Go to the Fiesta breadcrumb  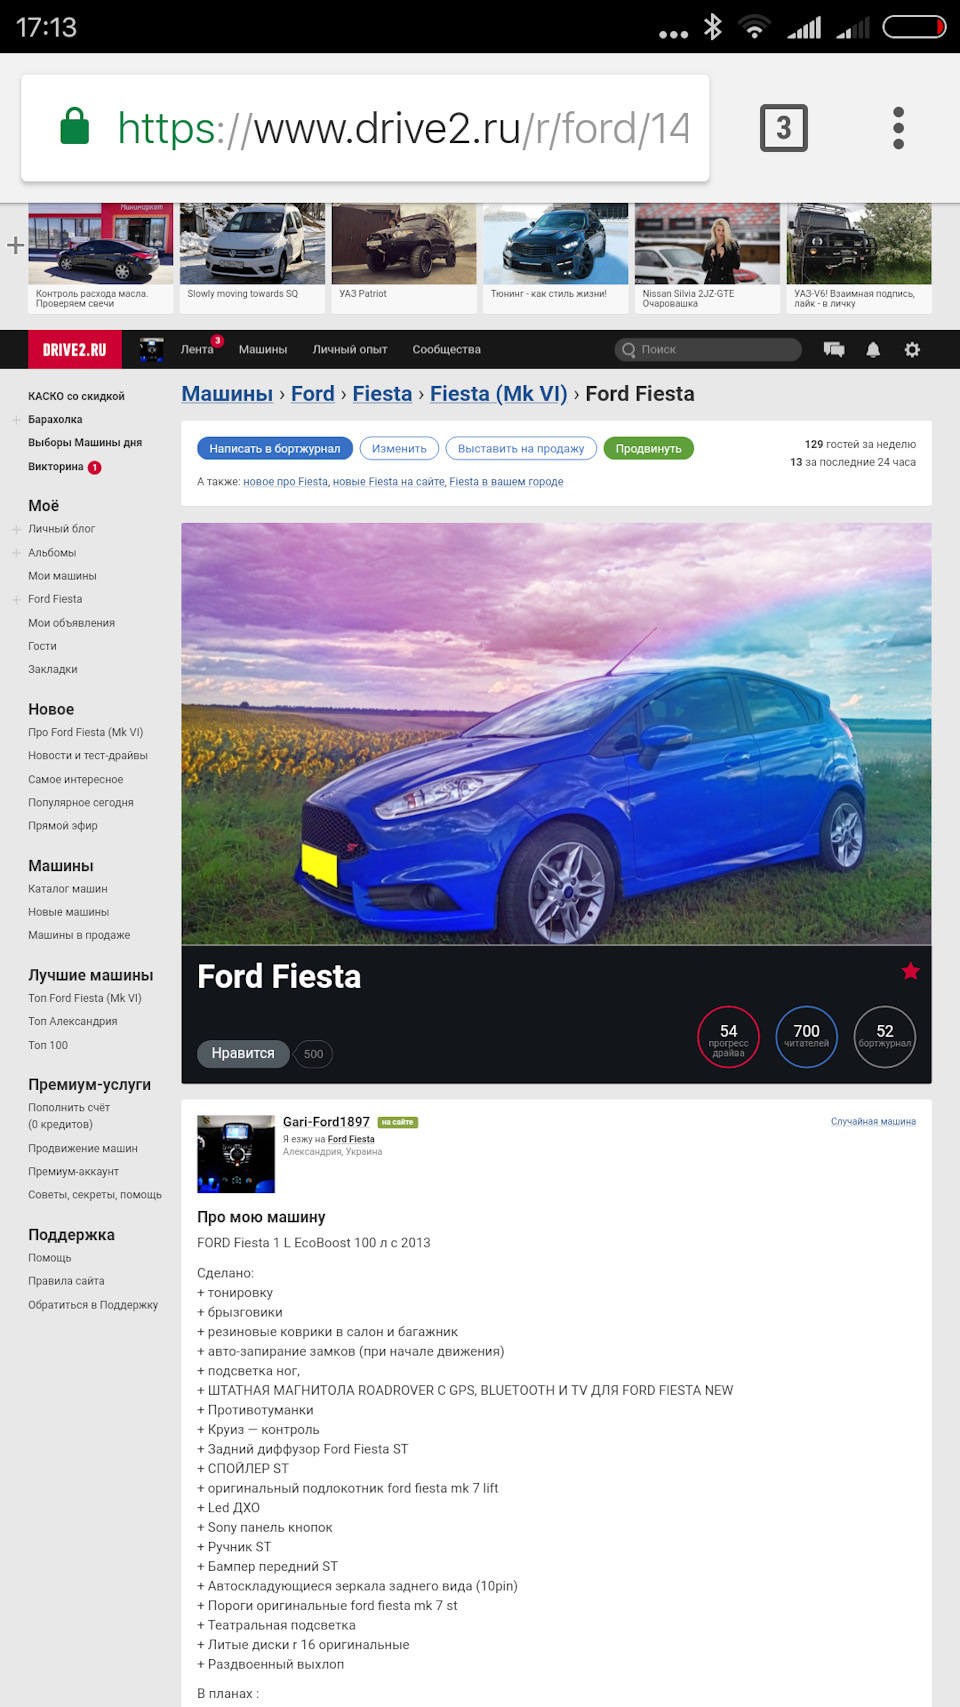(x=382, y=394)
